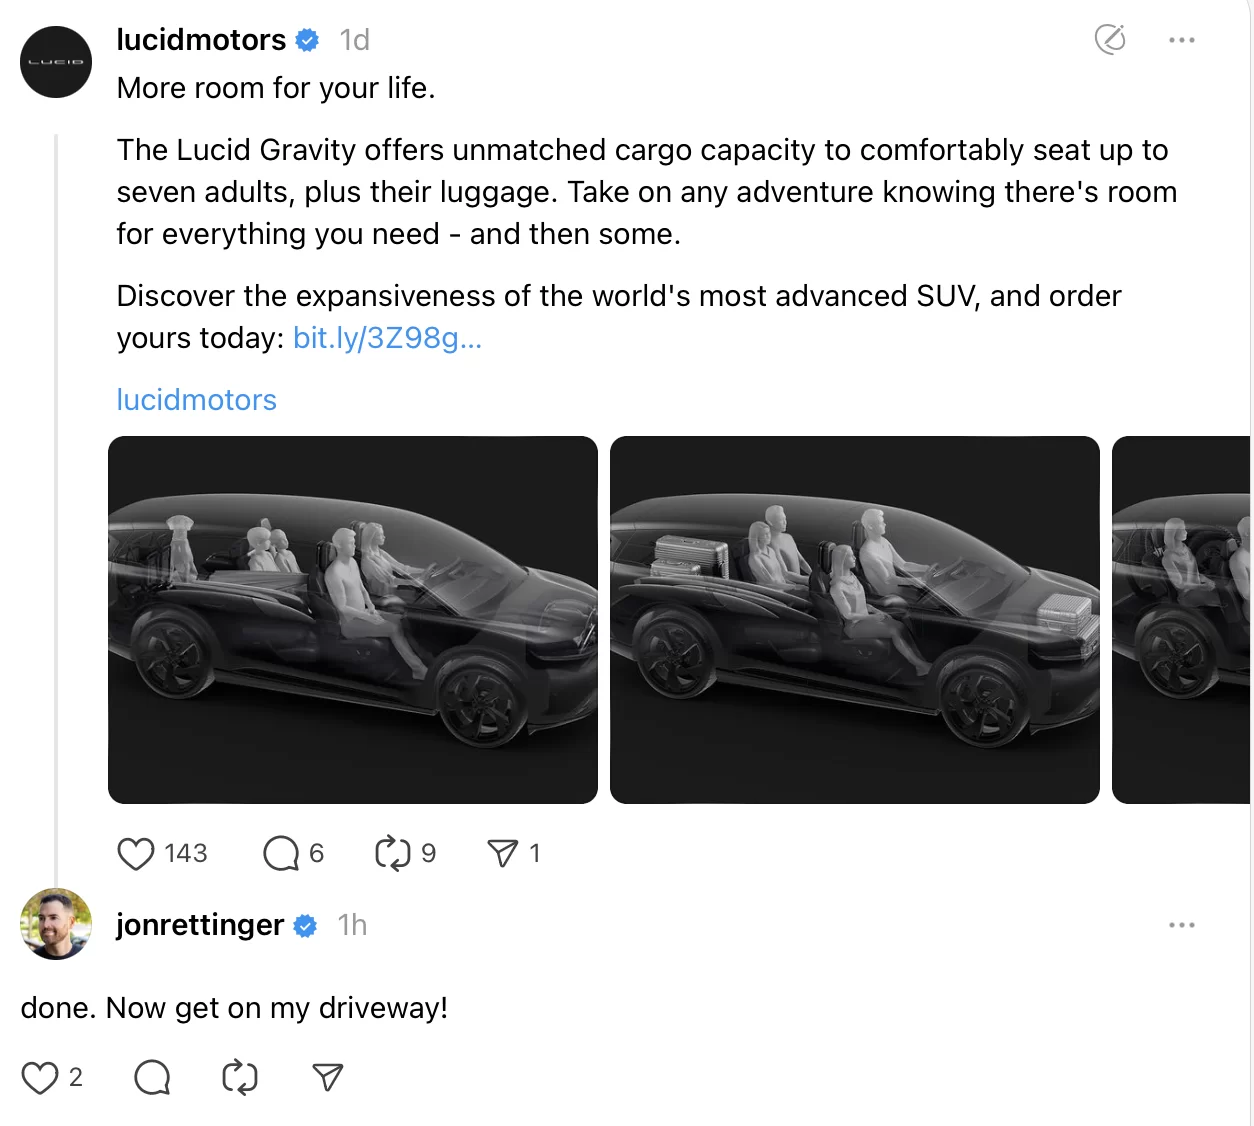Screen dimensions: 1254x1126
Task: Share jonrettinger's reply via send icon
Action: (328, 1077)
